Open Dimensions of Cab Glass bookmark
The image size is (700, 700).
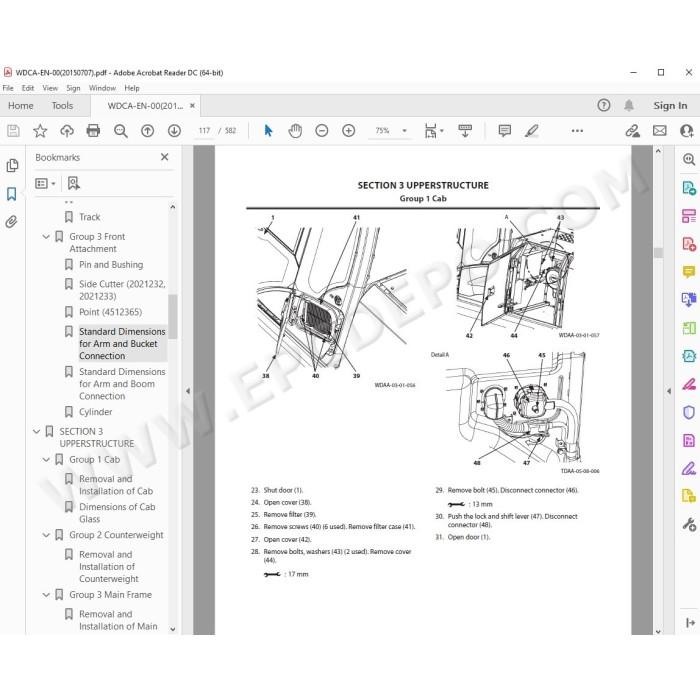pyautogui.click(x=117, y=513)
